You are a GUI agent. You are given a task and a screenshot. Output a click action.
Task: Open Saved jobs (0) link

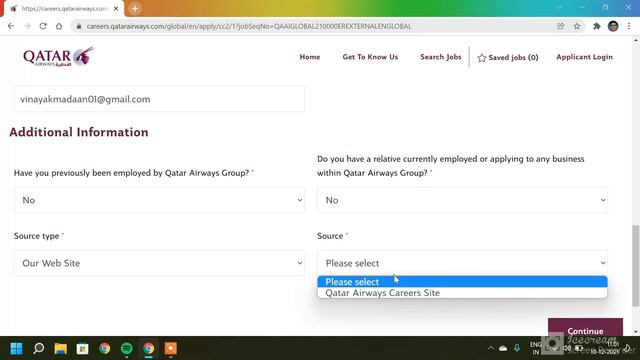pos(508,58)
